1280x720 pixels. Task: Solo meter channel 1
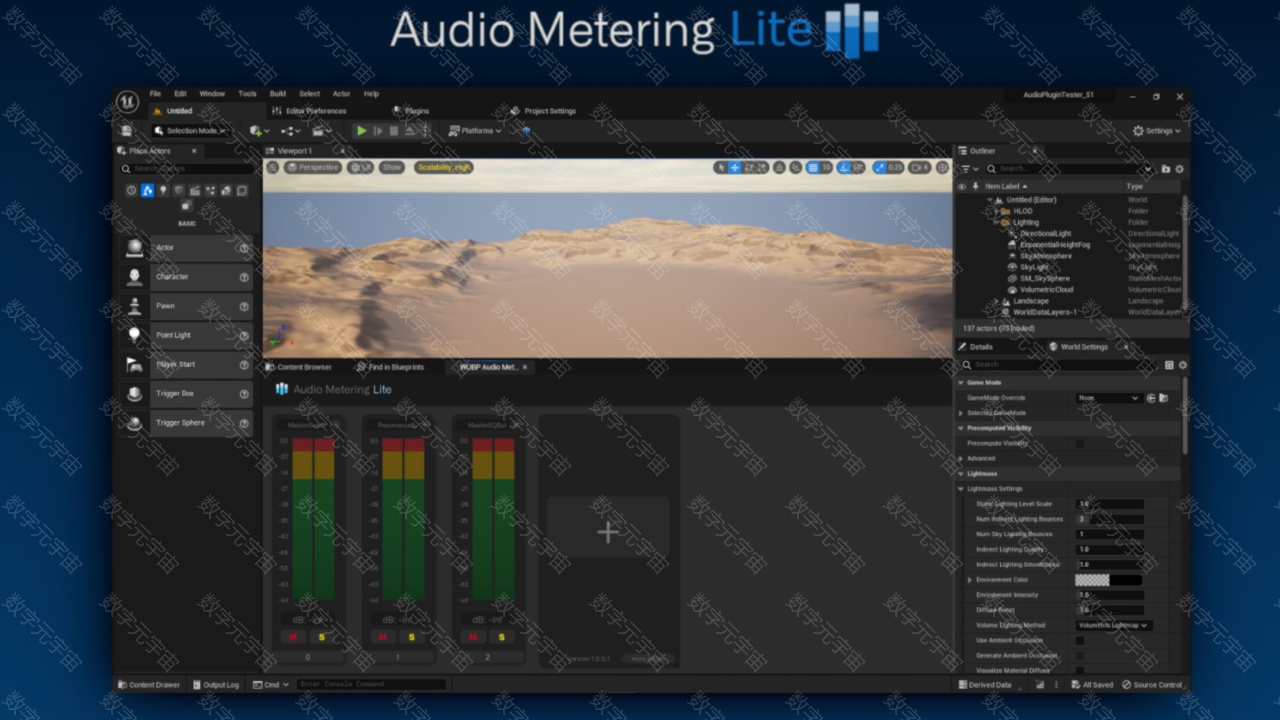[x=411, y=637]
